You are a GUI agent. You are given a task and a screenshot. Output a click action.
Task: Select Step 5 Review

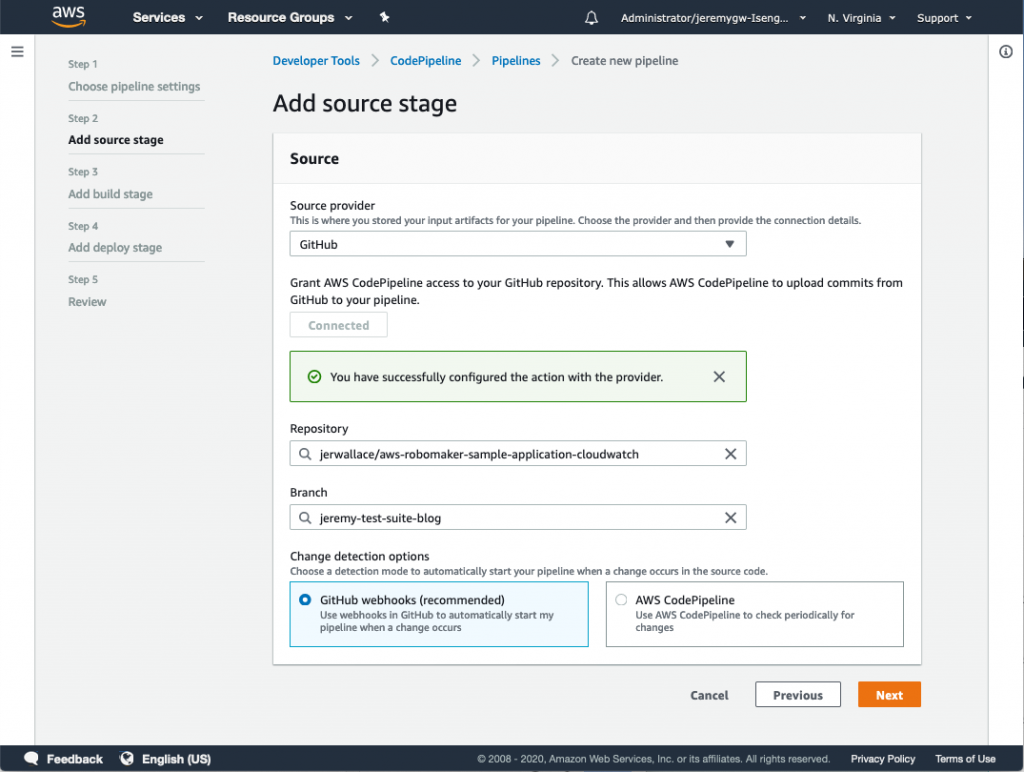[87, 302]
